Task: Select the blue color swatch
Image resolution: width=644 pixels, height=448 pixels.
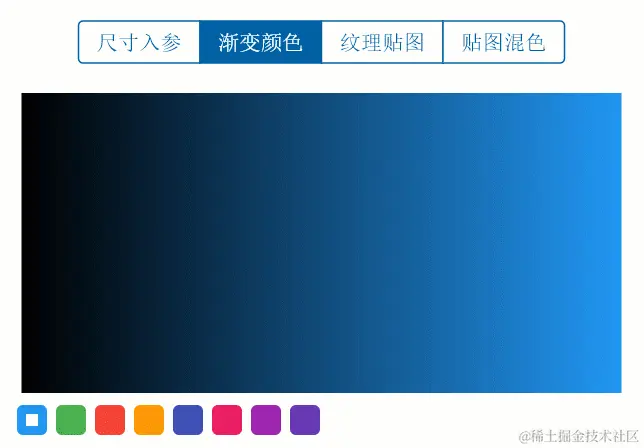Action: [x=32, y=420]
